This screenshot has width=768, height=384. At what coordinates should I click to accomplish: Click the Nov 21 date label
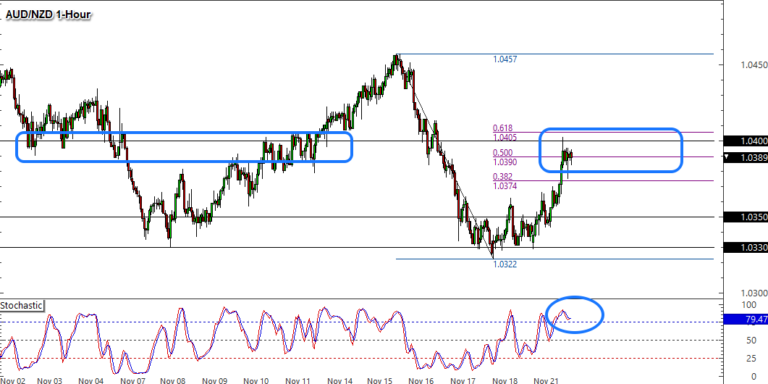pyautogui.click(x=547, y=381)
